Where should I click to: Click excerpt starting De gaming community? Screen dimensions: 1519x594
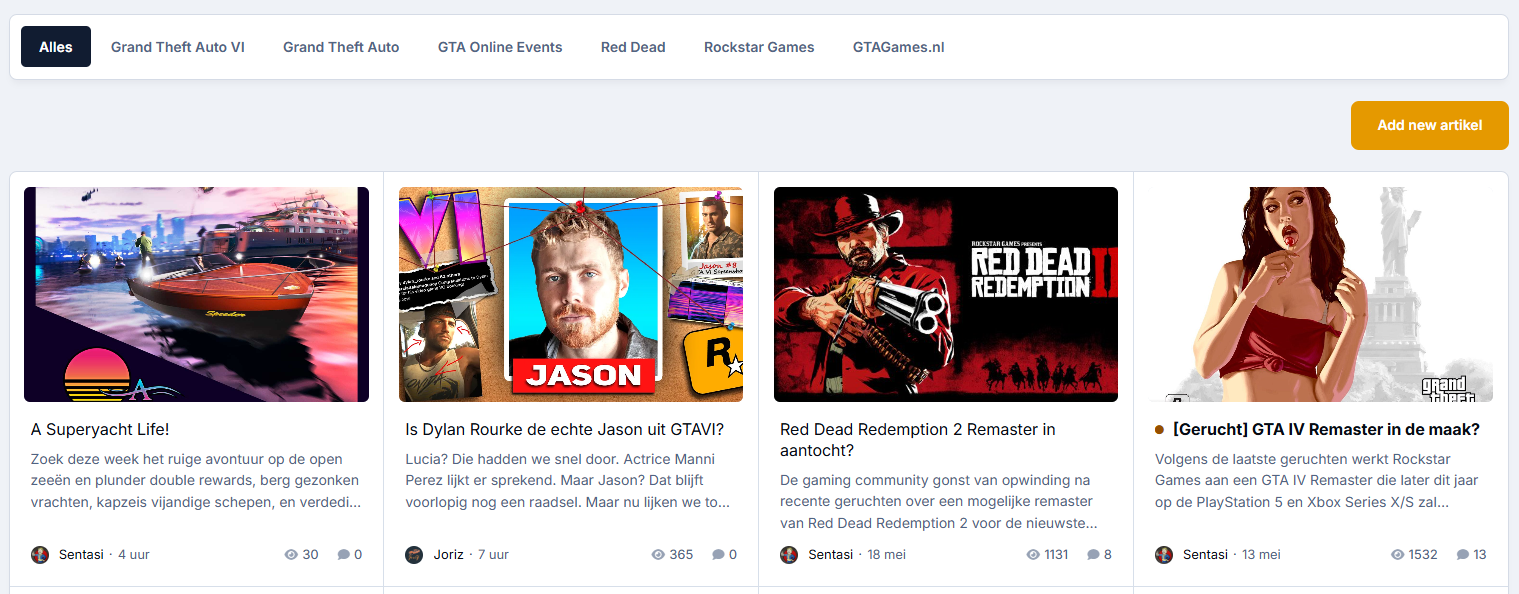tap(940, 502)
